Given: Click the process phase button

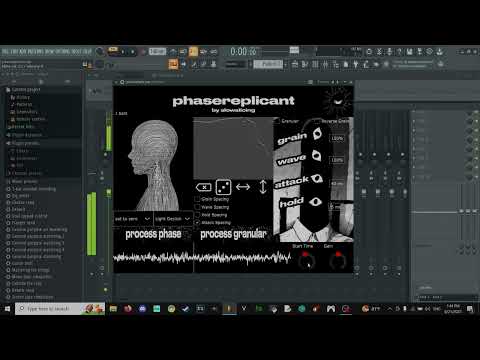Looking at the screenshot, I should pos(153,234).
